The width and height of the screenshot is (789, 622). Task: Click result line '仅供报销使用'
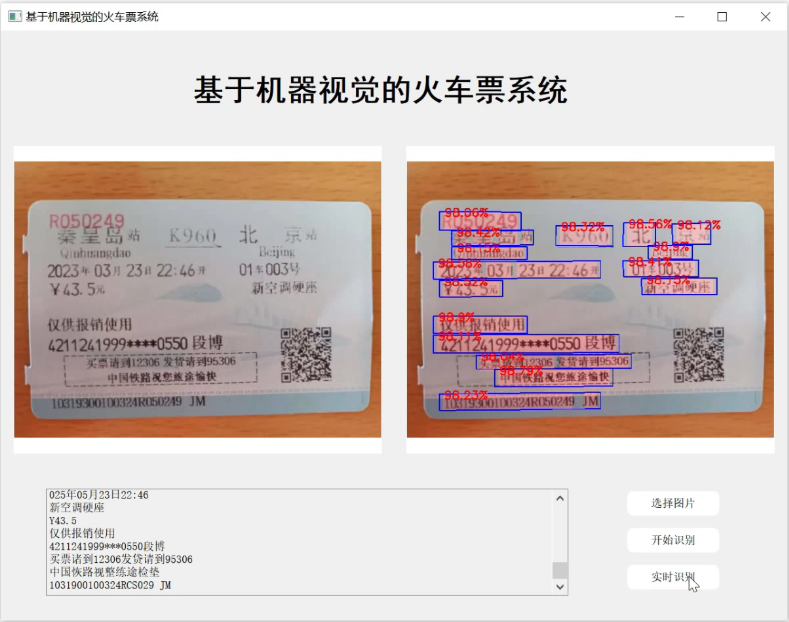82,533
